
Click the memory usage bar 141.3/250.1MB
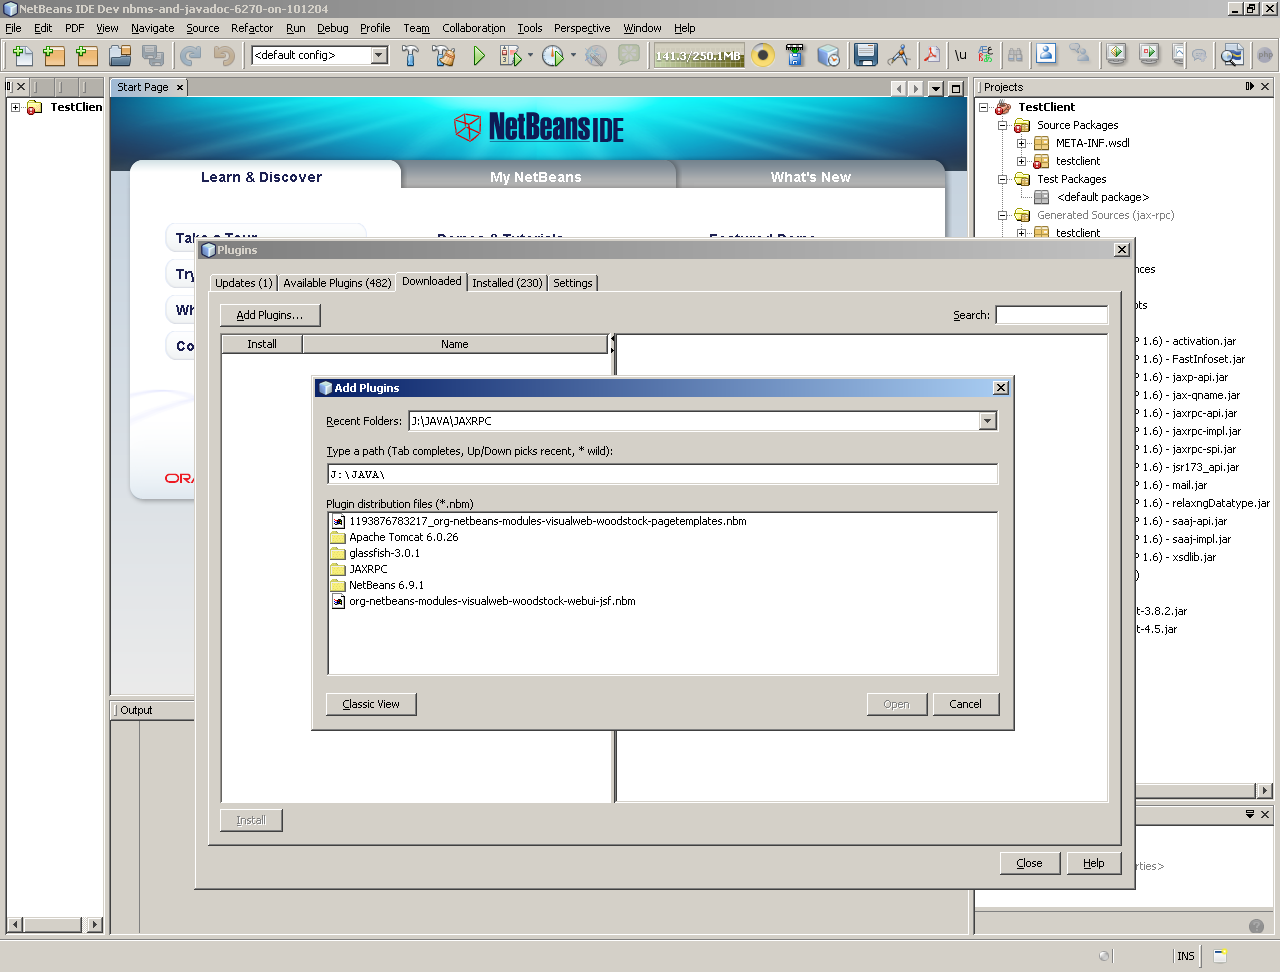click(698, 56)
